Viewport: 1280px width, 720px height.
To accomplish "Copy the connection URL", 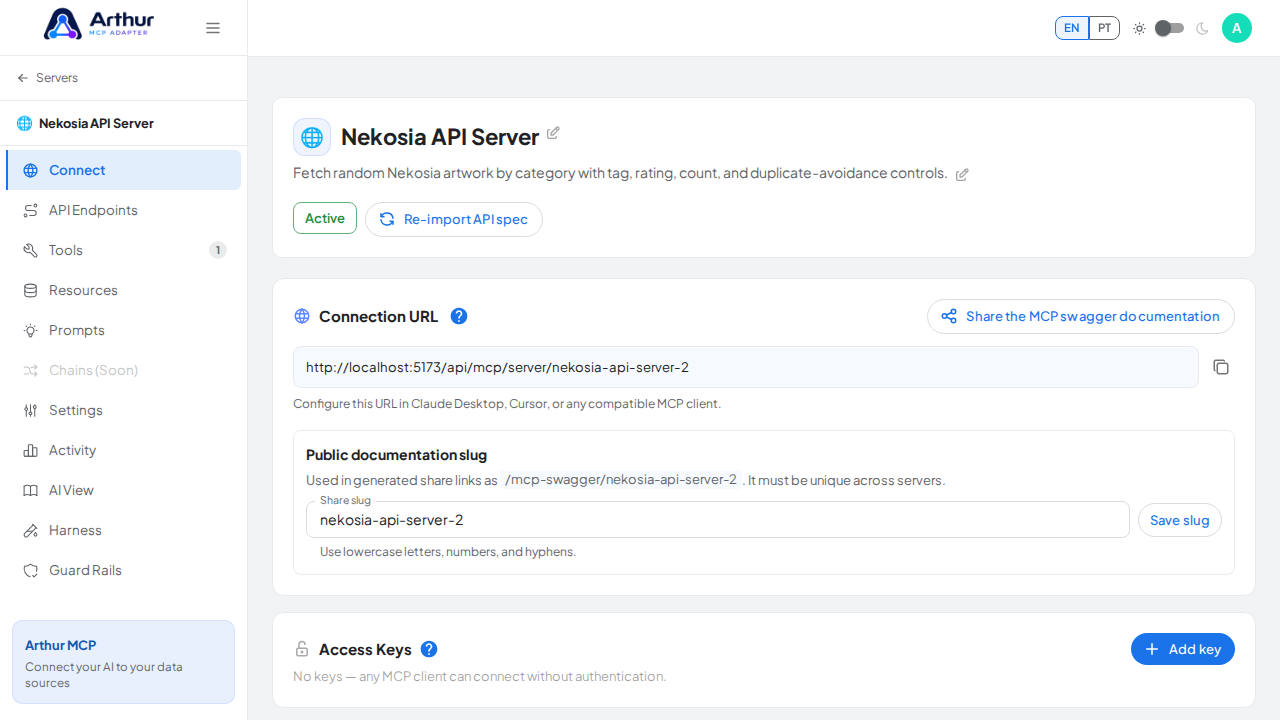I will click(x=1221, y=367).
